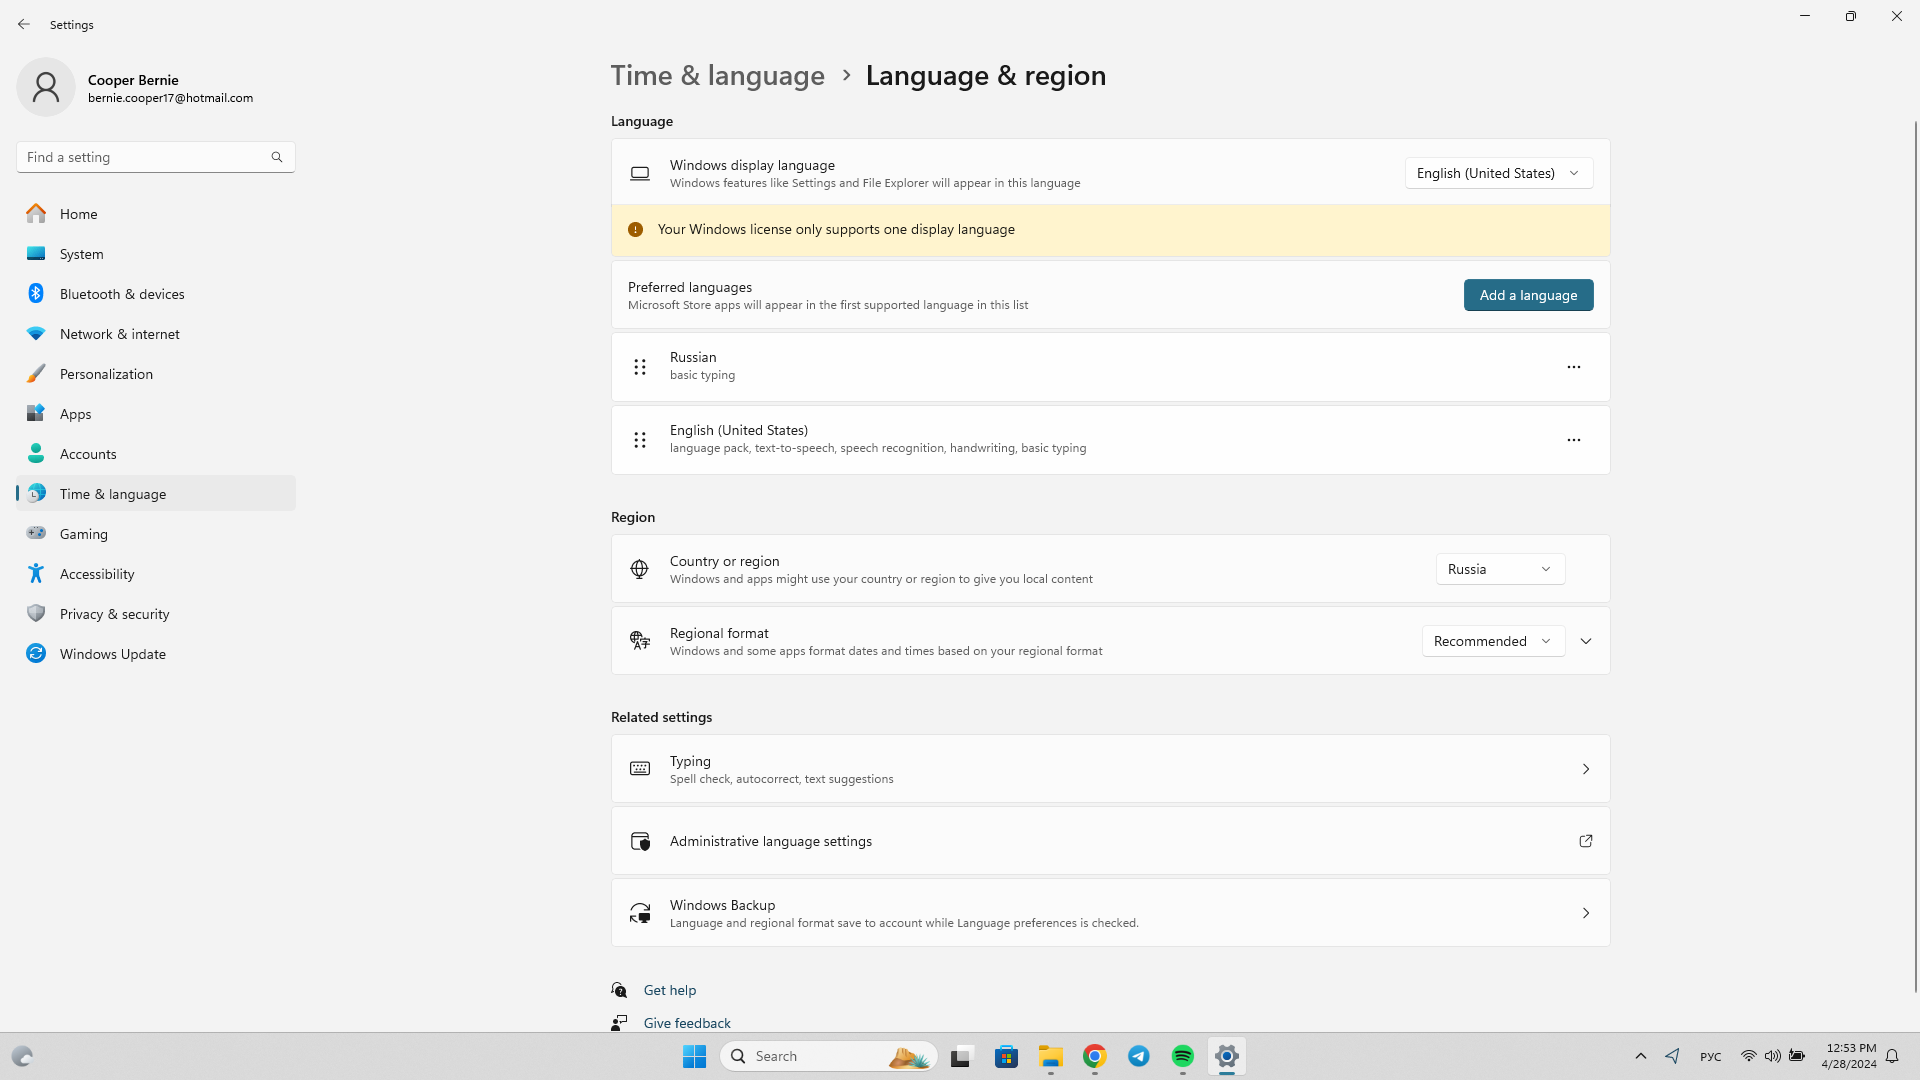Open the Typing related settings row
Image resolution: width=1920 pixels, height=1080 pixels.
tap(1110, 769)
